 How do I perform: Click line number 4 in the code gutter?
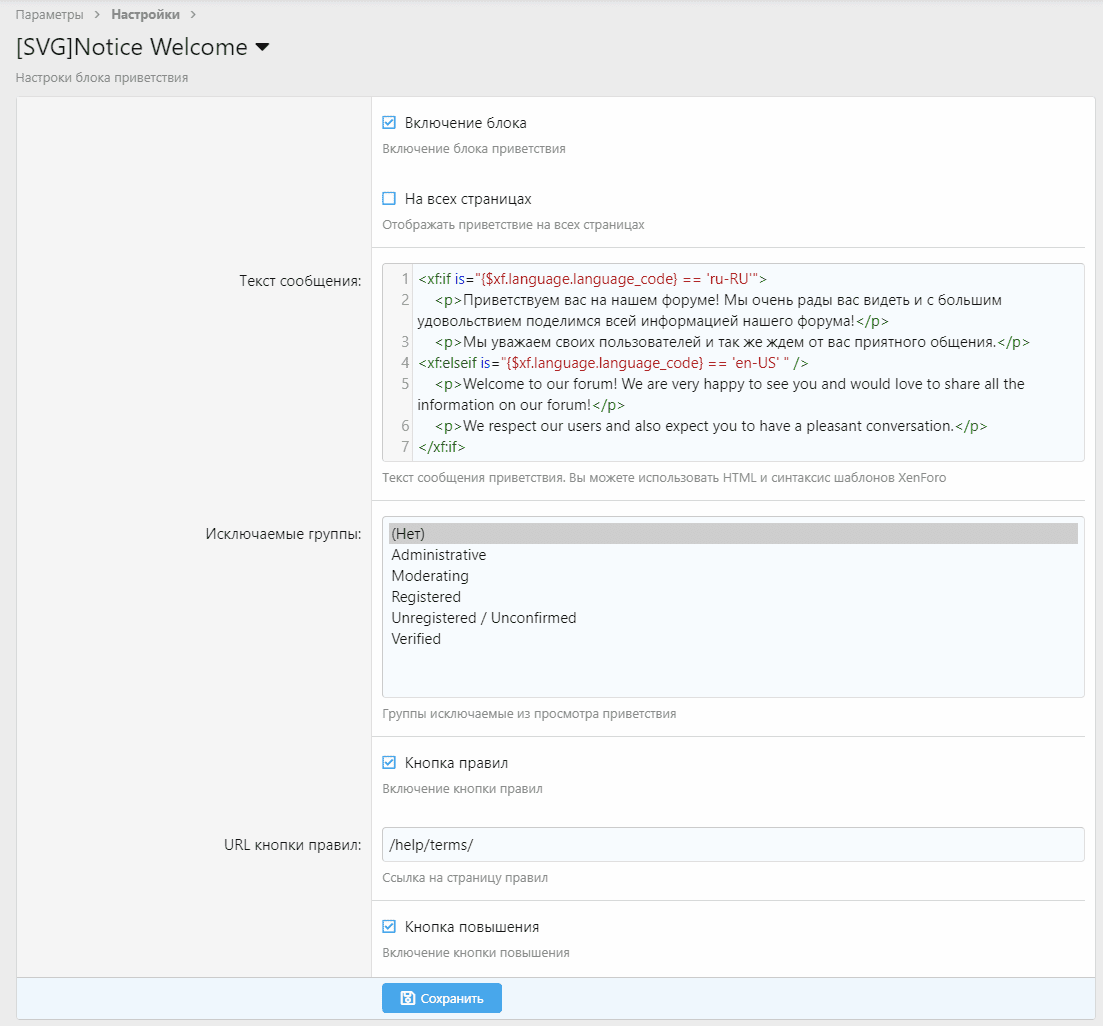pos(404,363)
